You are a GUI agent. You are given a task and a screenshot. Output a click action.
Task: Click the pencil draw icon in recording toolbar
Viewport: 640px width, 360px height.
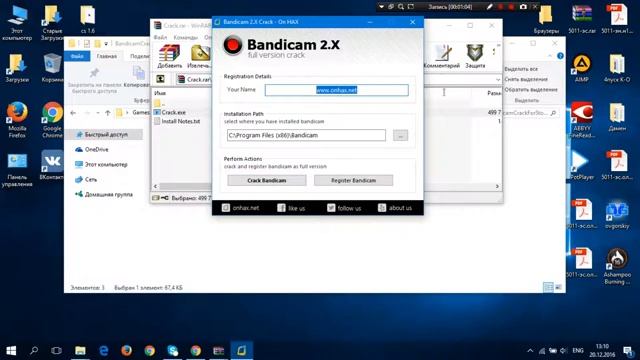[490, 7]
